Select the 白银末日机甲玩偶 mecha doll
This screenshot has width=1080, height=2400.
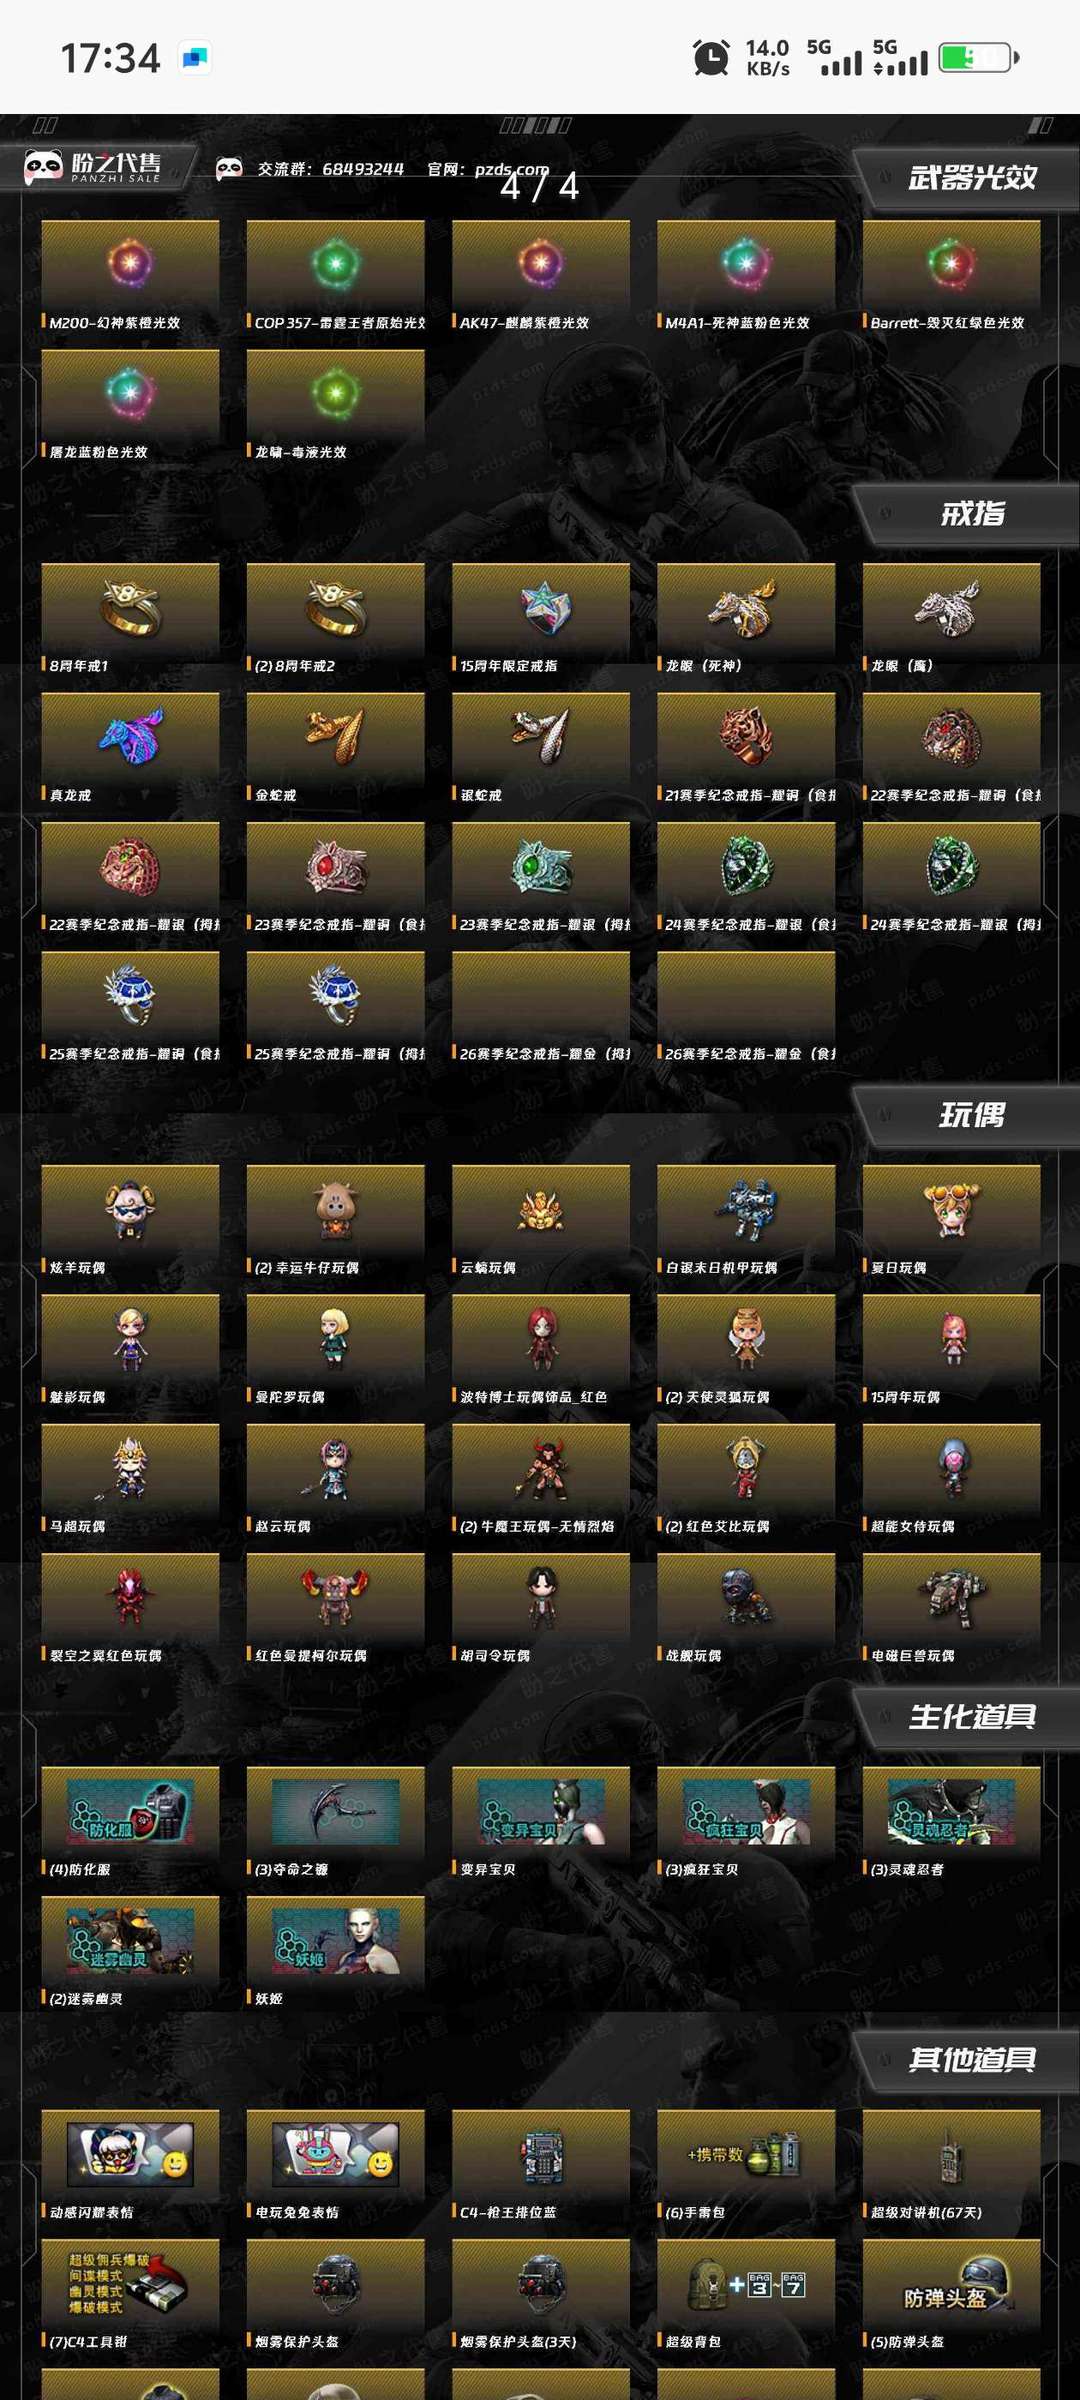coord(746,1210)
